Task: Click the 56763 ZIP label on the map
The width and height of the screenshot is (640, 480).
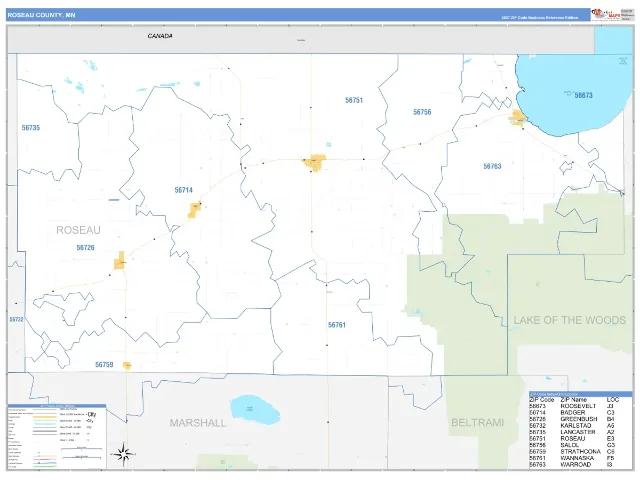Action: pyautogui.click(x=492, y=166)
